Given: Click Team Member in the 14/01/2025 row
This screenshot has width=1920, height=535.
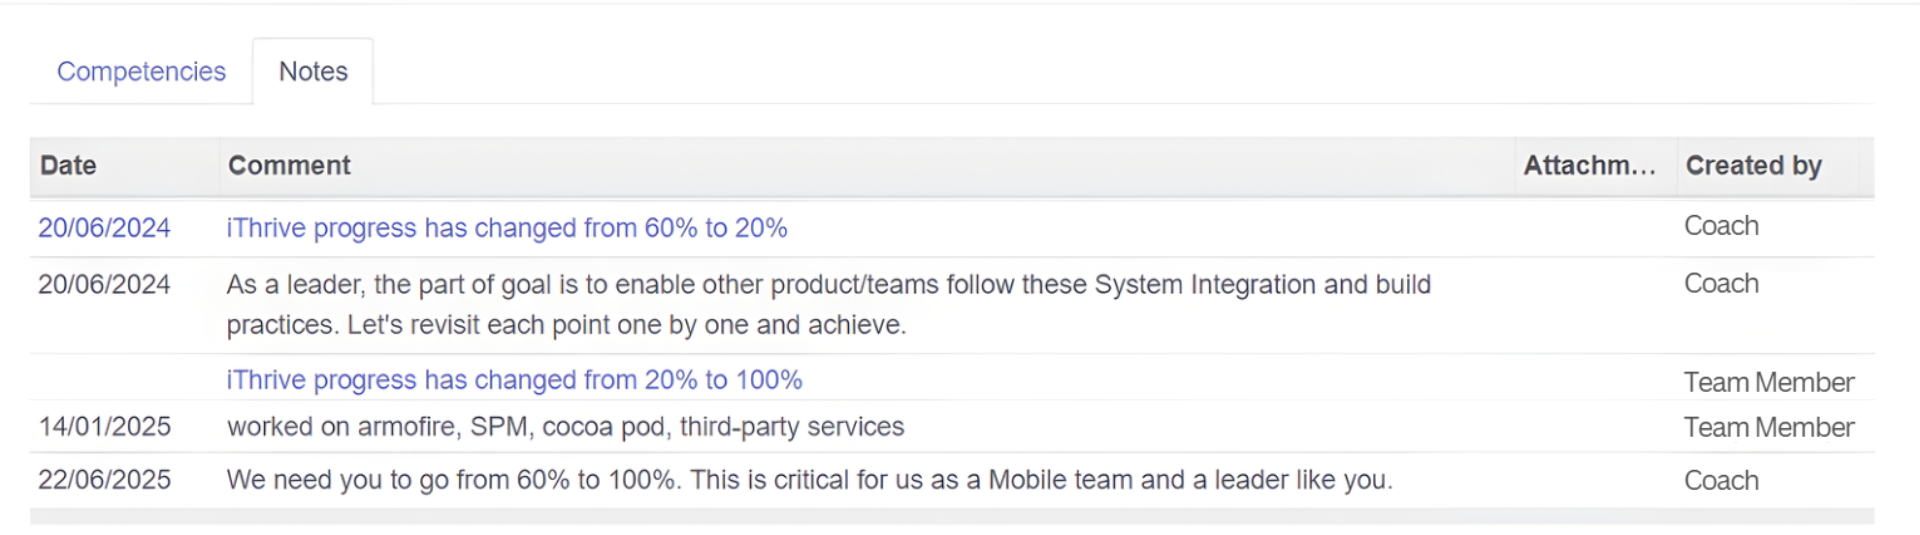Looking at the screenshot, I should coord(1768,428).
